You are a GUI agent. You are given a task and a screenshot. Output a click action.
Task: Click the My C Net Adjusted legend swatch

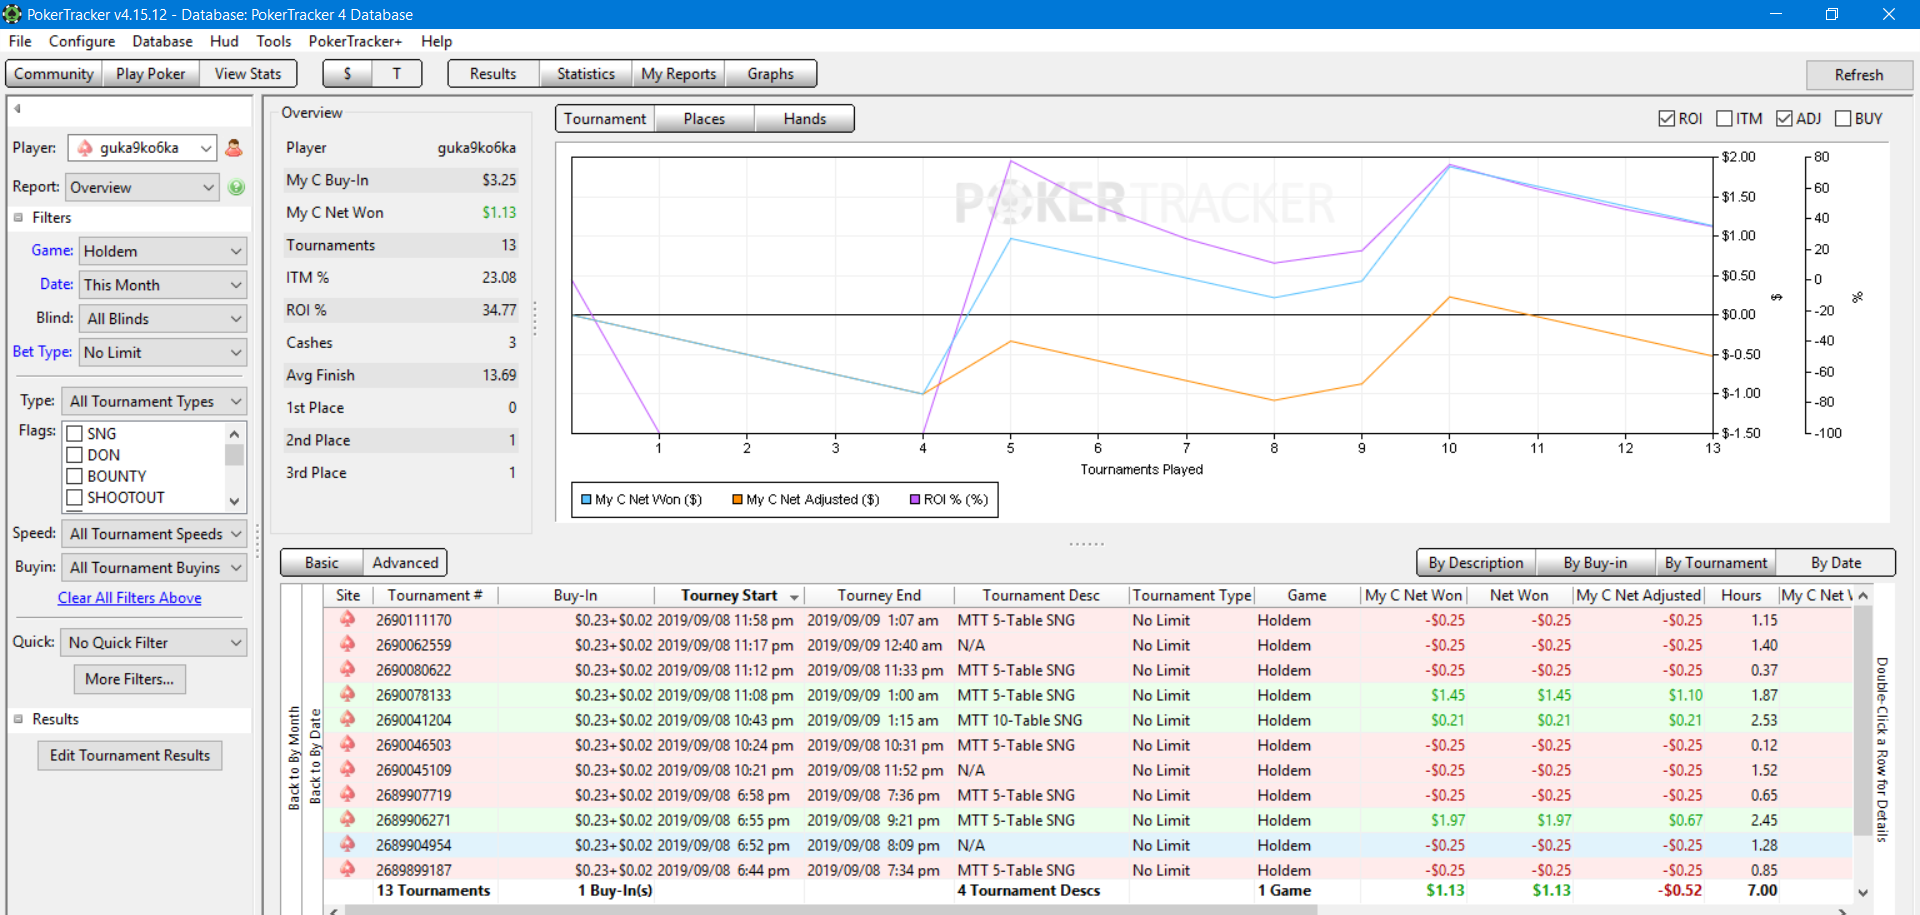[x=737, y=499]
